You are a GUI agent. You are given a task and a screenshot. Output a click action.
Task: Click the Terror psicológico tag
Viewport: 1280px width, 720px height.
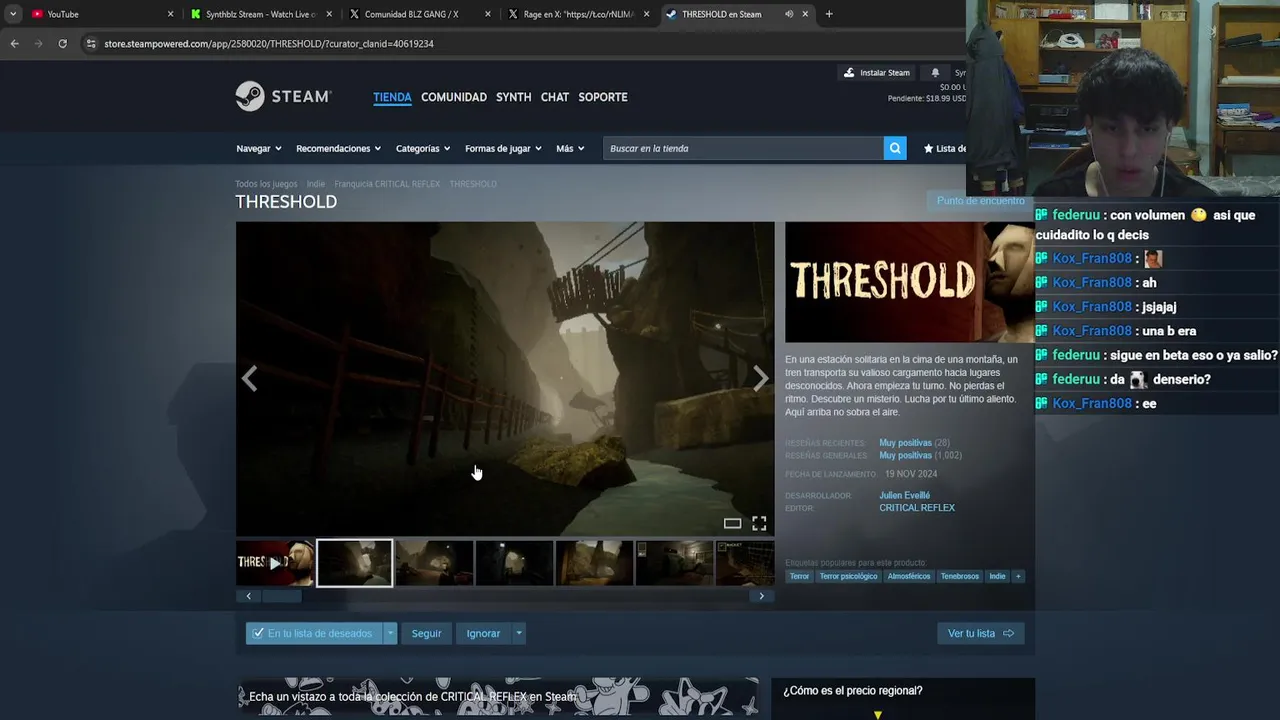(848, 576)
